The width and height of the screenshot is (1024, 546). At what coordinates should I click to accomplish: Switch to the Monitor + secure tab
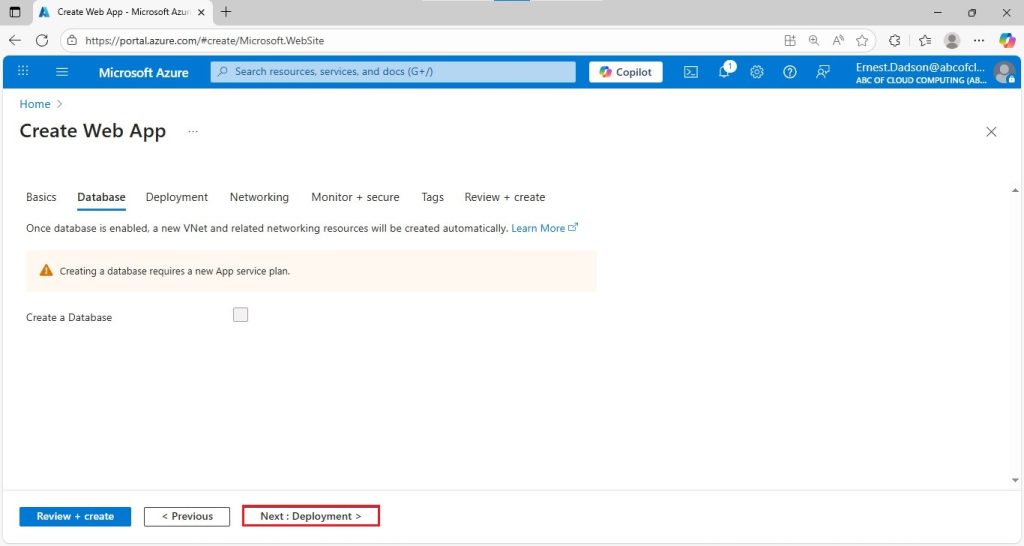355,197
